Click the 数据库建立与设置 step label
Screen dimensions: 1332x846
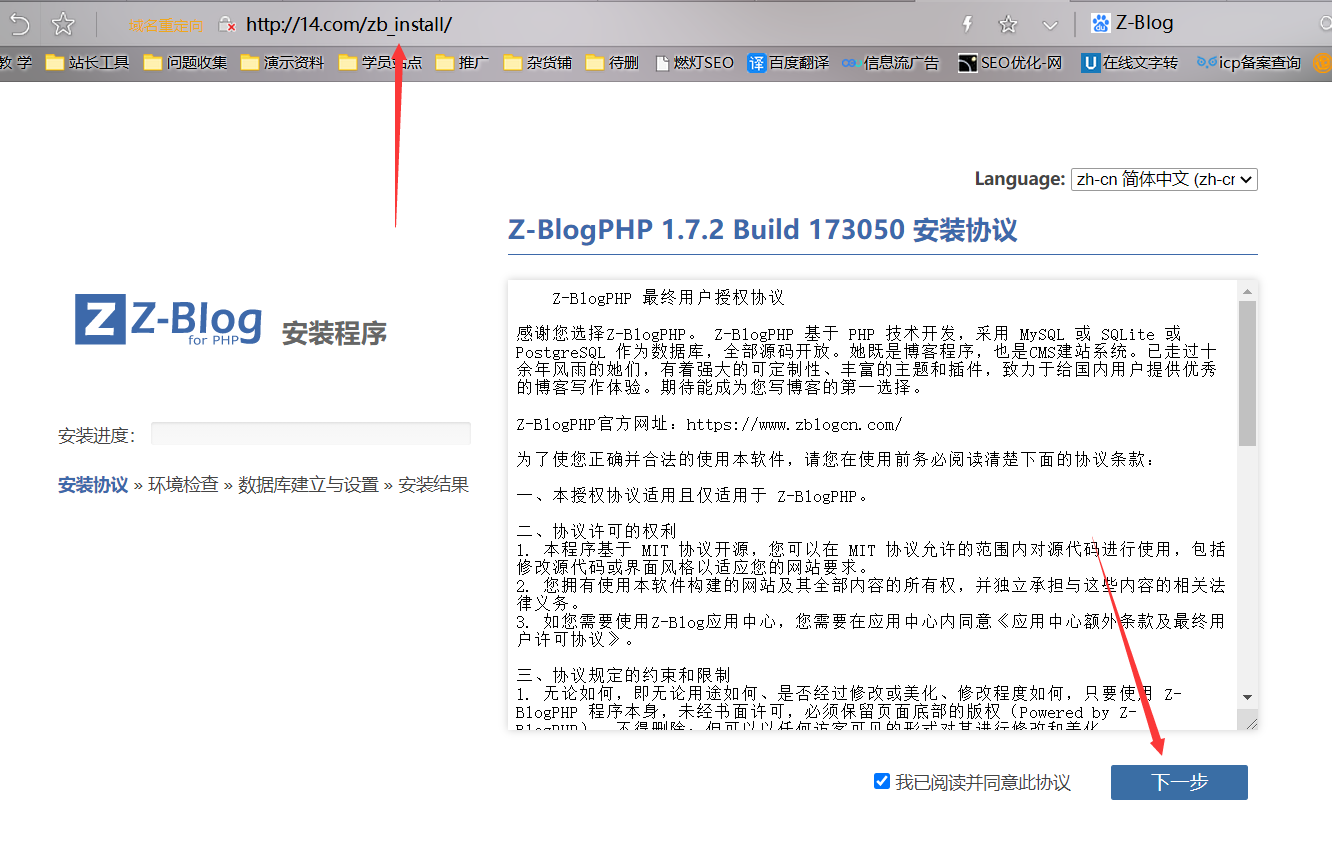(308, 485)
